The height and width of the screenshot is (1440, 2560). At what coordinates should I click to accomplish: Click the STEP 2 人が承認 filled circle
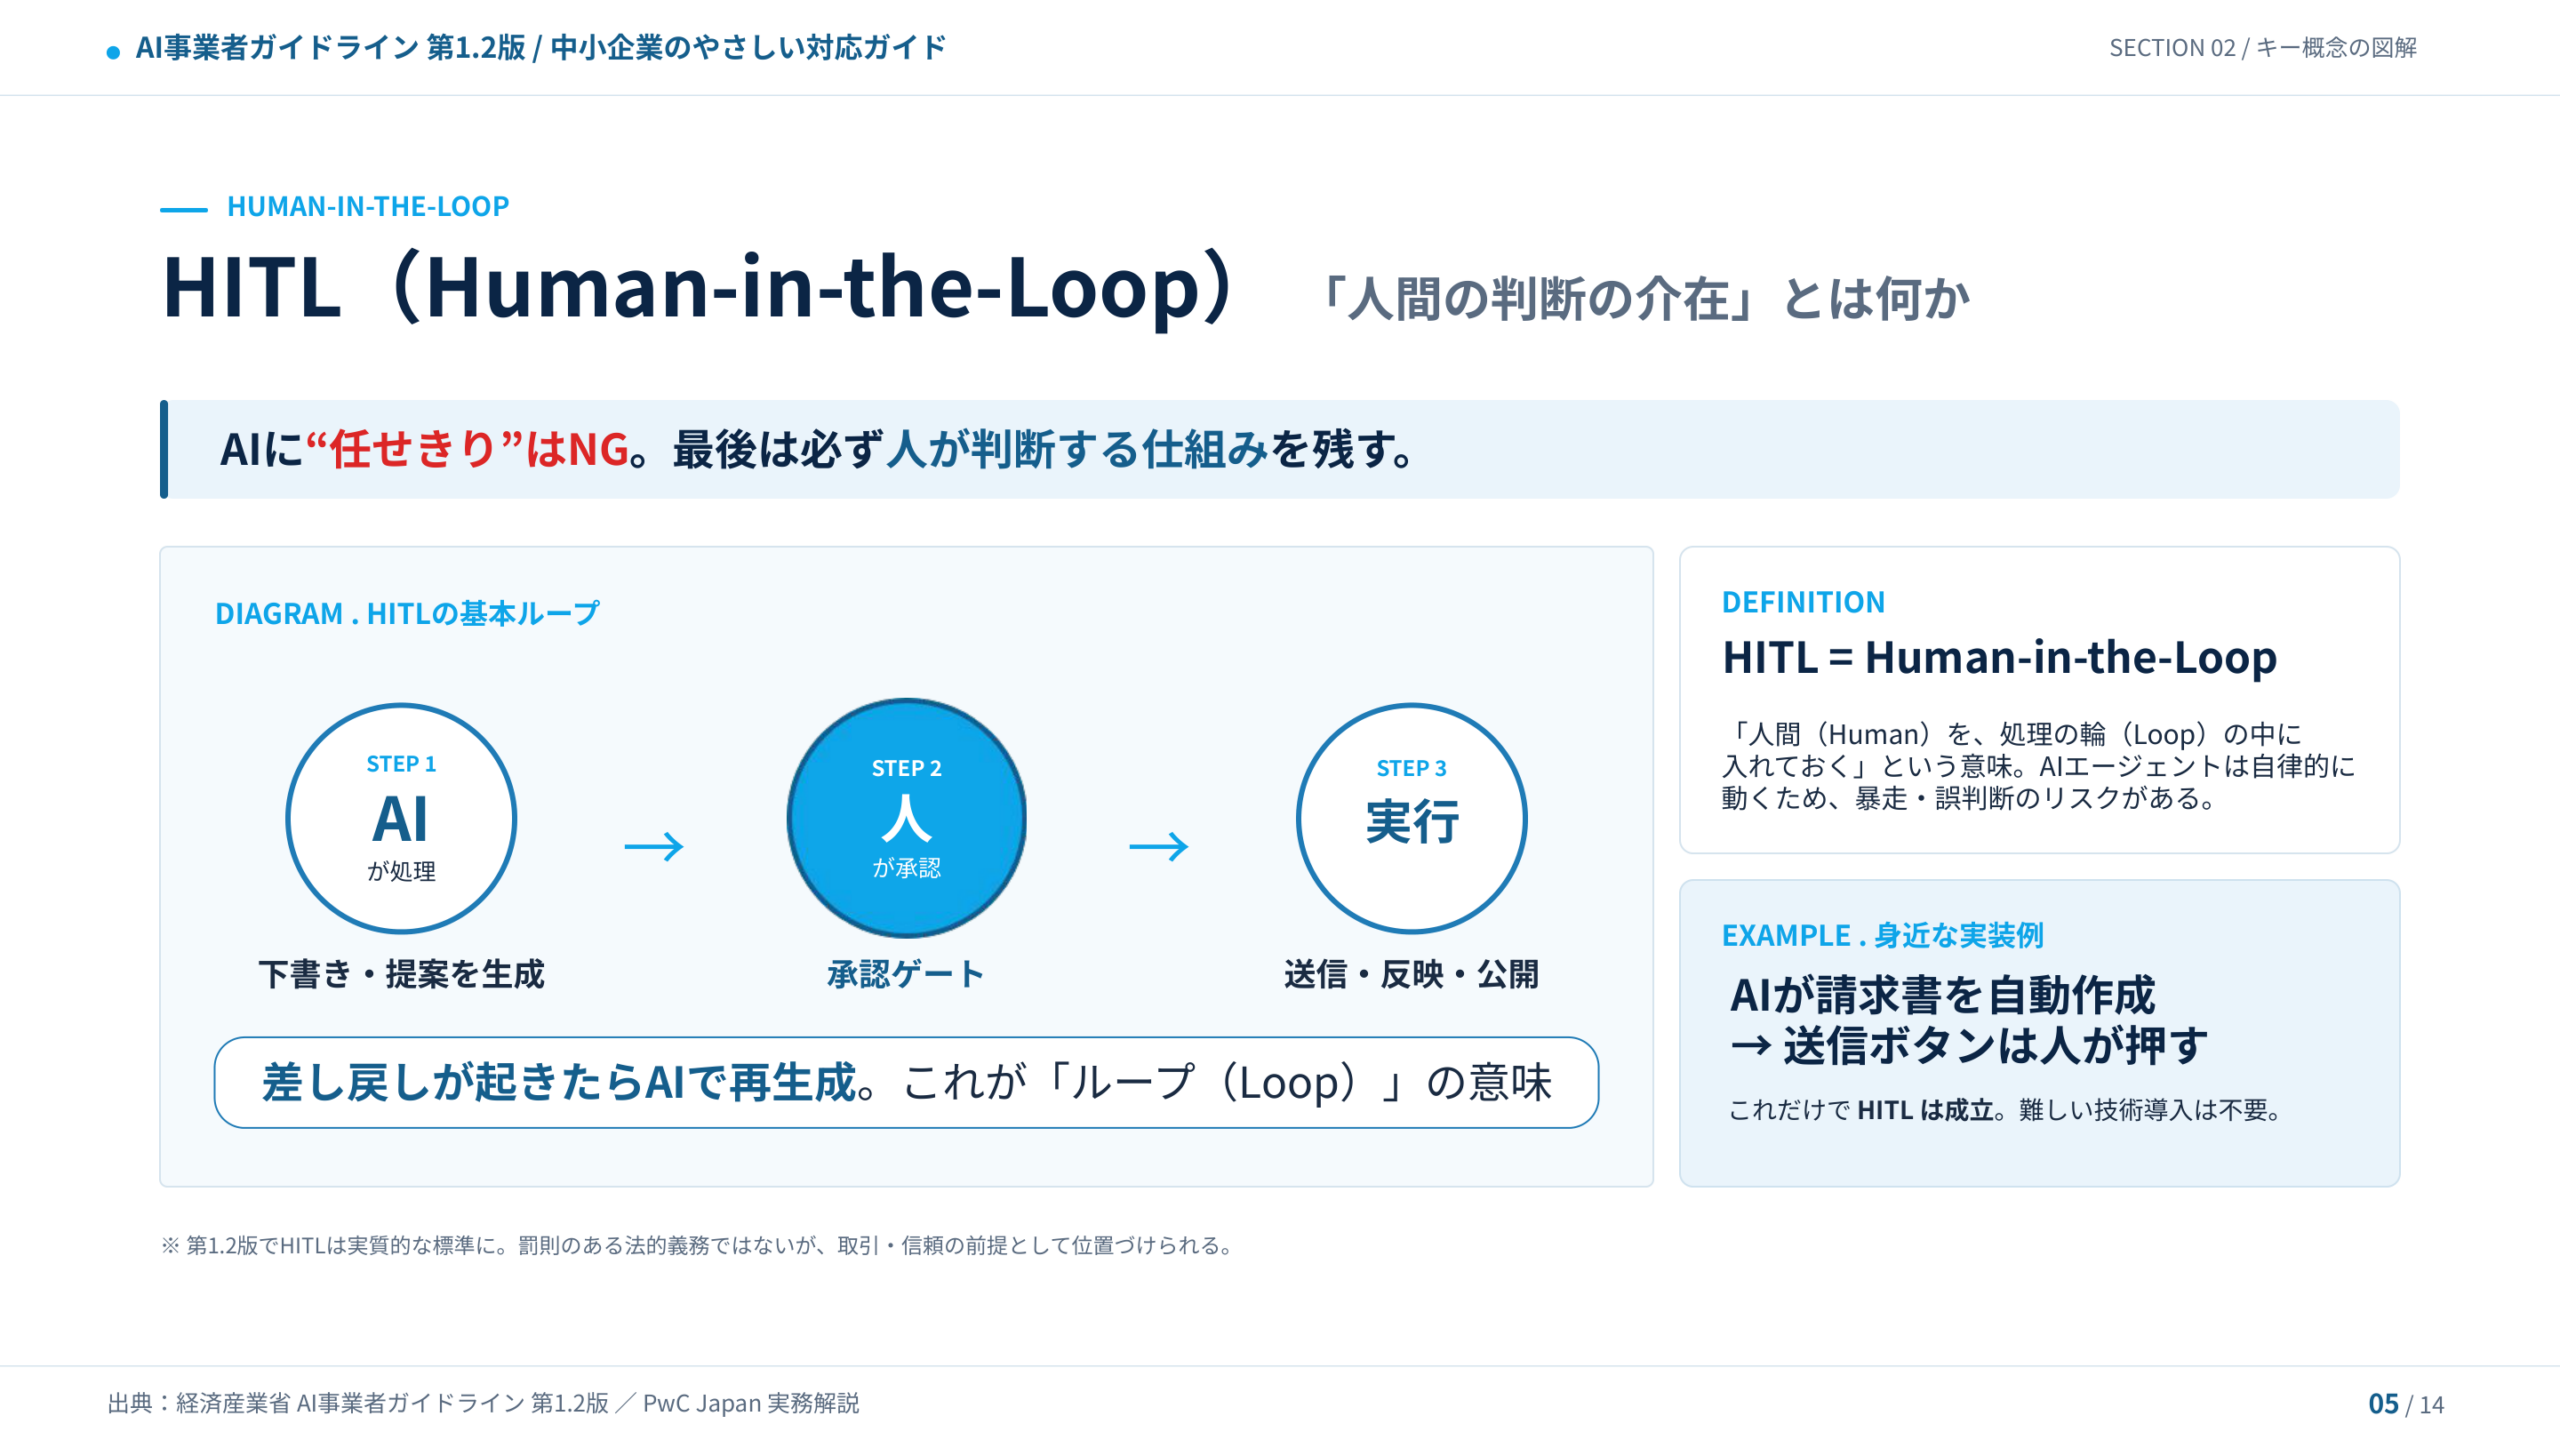coord(906,818)
